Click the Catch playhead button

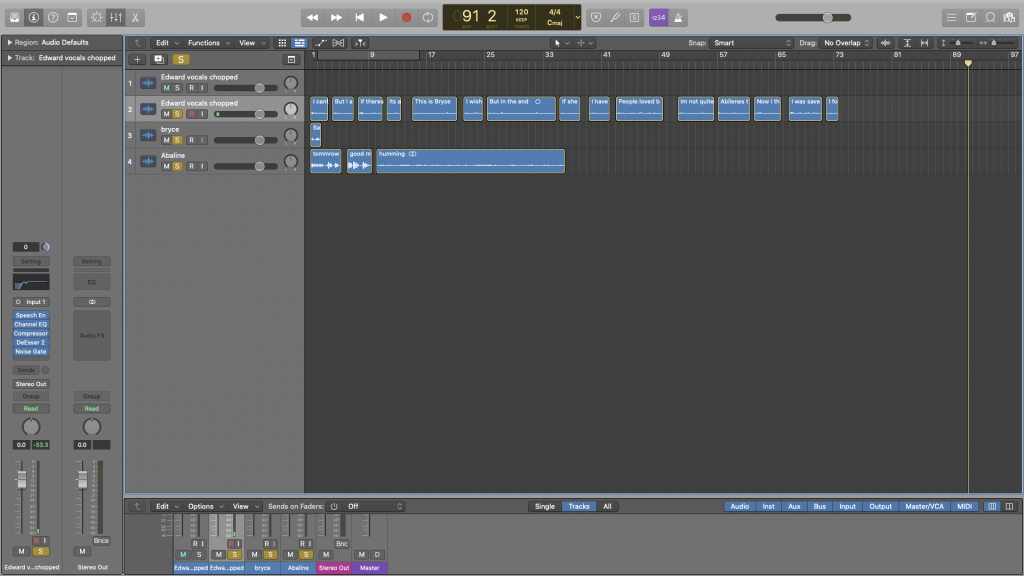[360, 43]
